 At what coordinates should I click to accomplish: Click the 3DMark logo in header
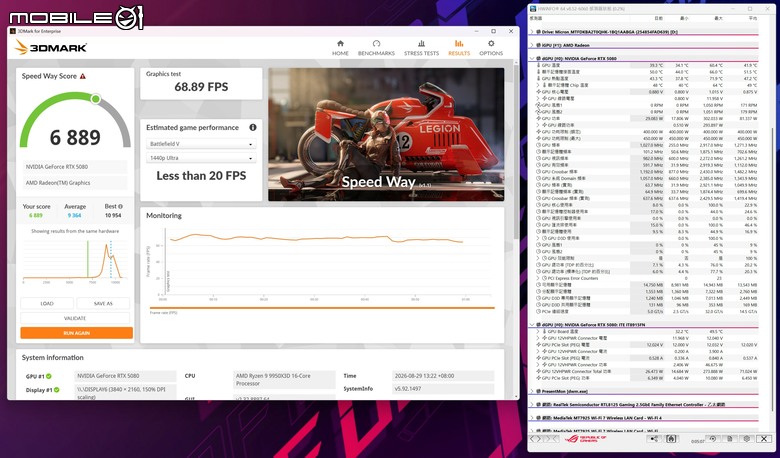[x=51, y=48]
